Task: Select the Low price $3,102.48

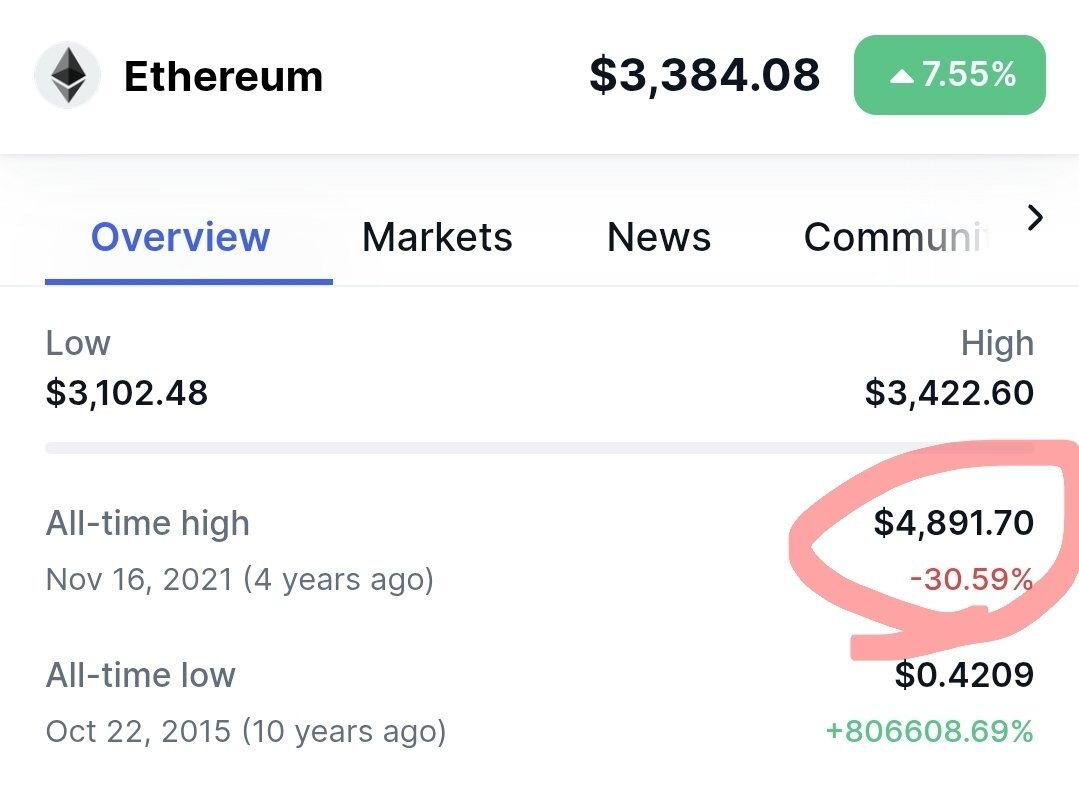Action: (x=127, y=393)
